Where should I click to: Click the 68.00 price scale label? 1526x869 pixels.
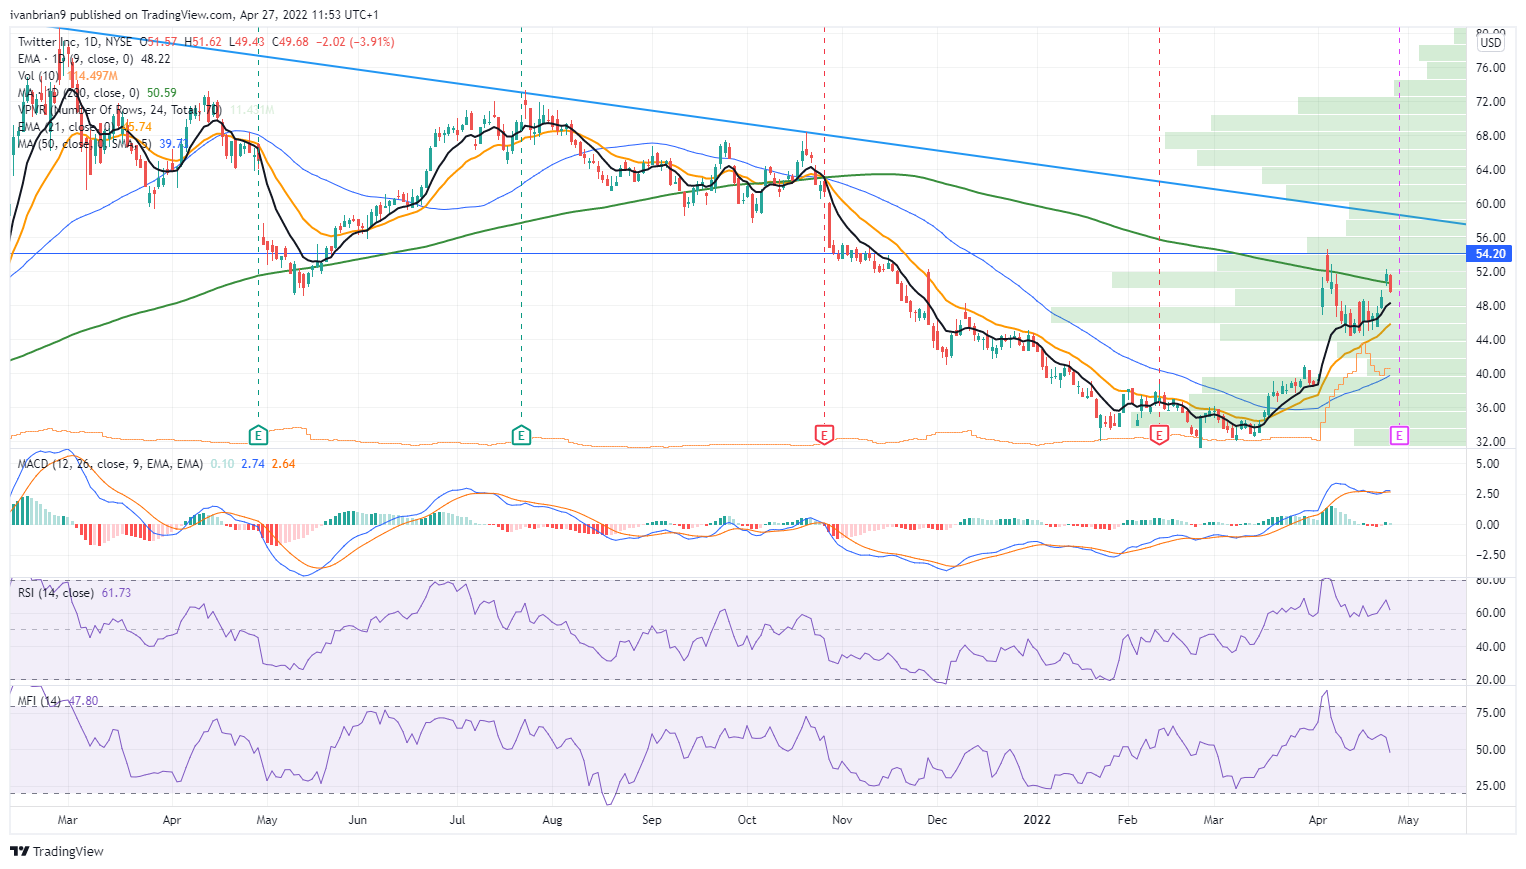[x=1490, y=136]
